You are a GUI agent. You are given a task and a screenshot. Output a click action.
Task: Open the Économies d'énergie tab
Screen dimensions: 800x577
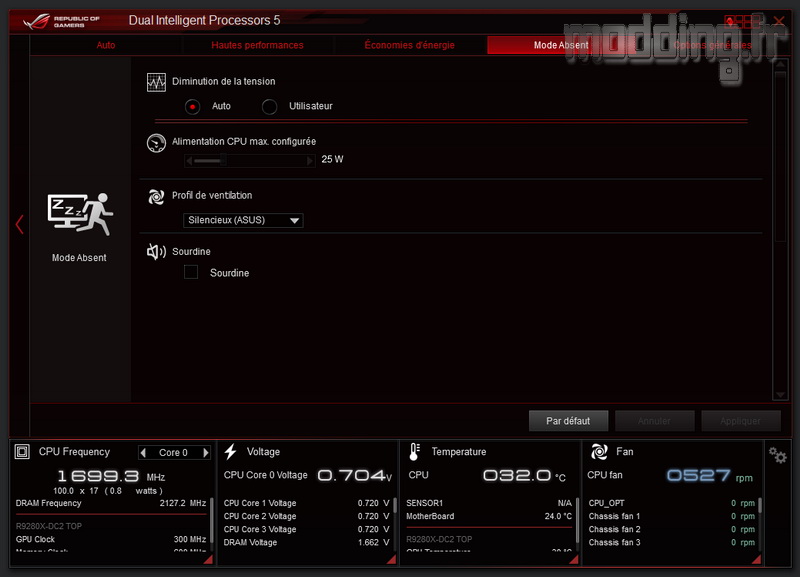tap(409, 45)
